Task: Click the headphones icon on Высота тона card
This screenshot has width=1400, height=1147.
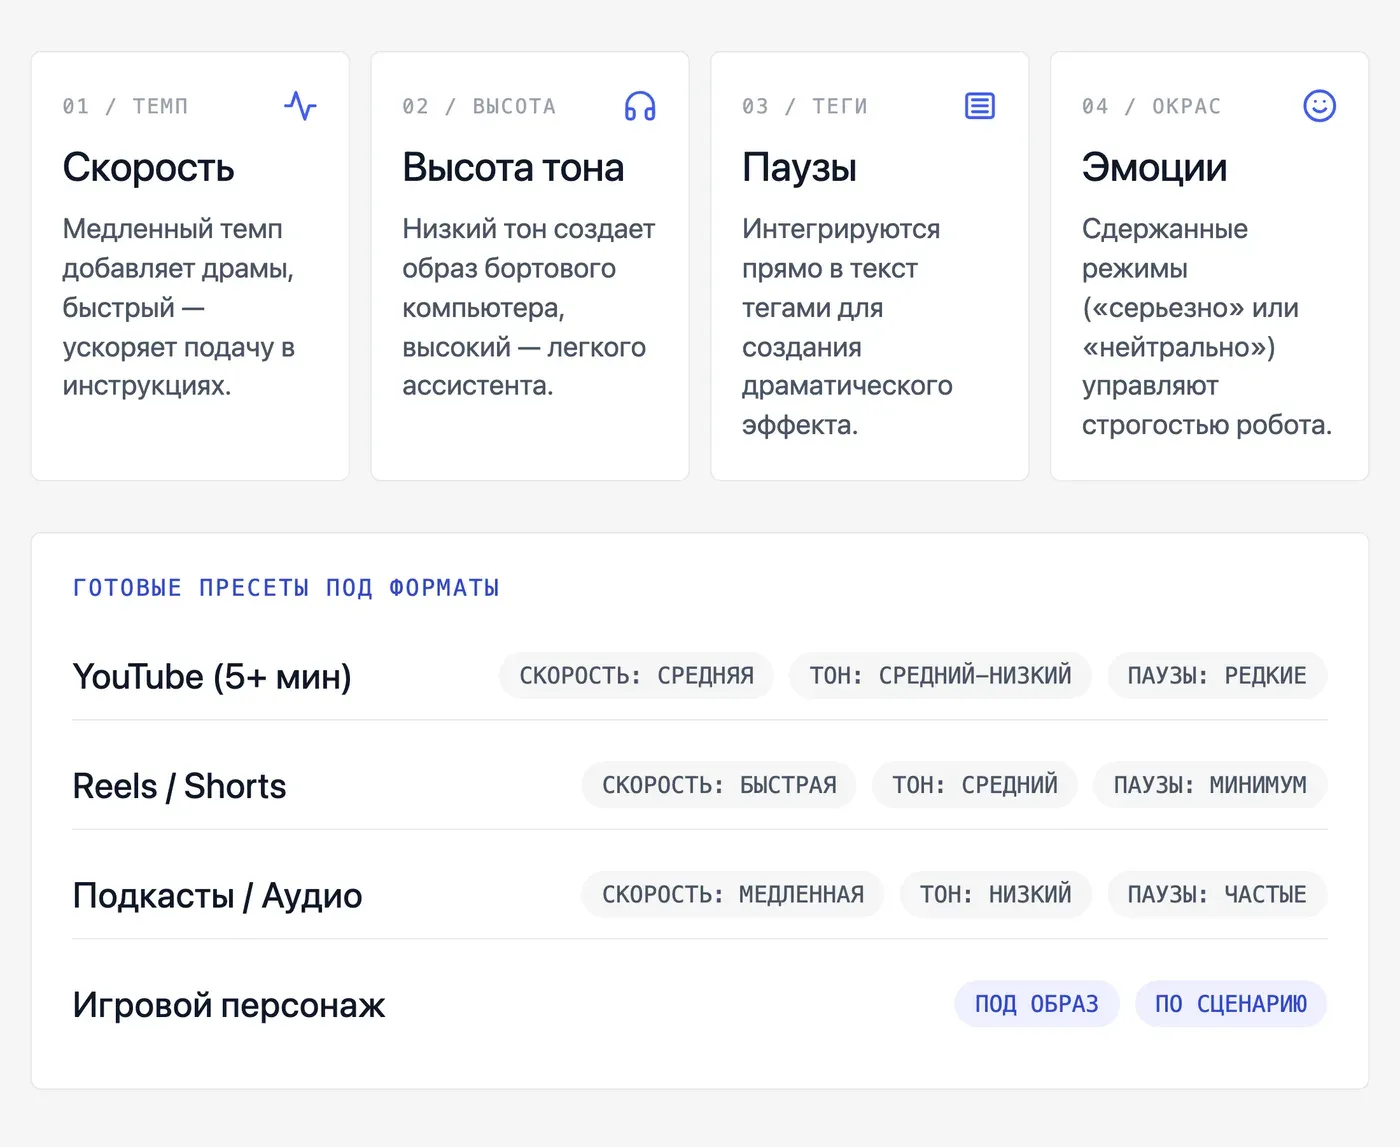Action: (640, 106)
